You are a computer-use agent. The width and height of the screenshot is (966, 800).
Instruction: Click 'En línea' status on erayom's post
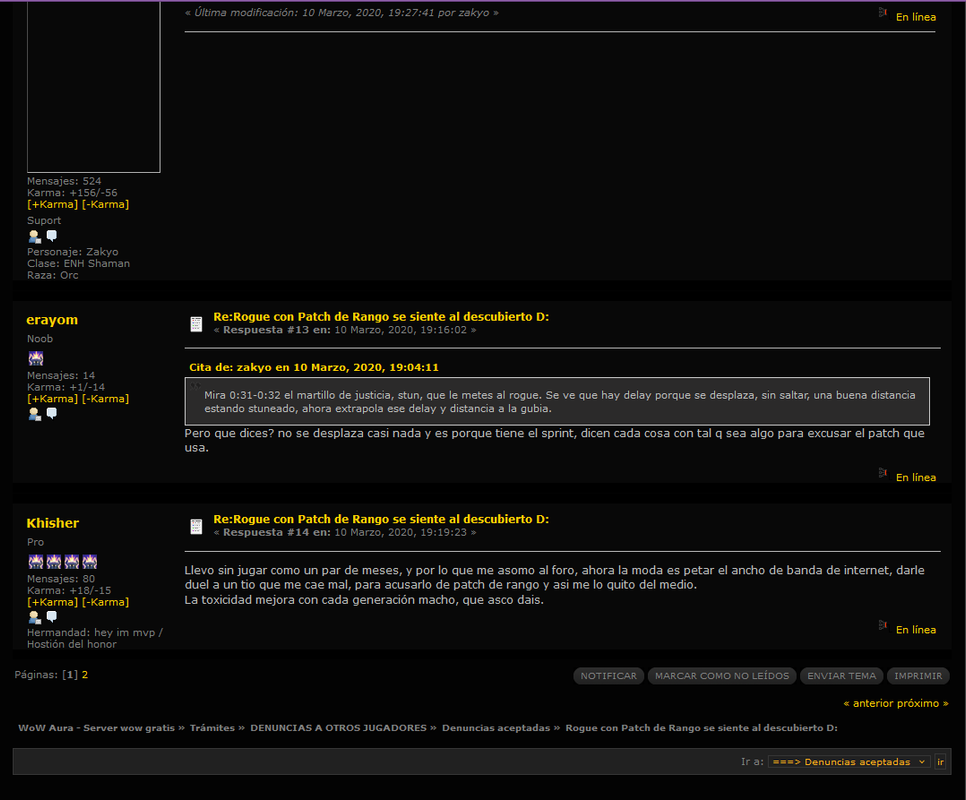click(x=915, y=477)
